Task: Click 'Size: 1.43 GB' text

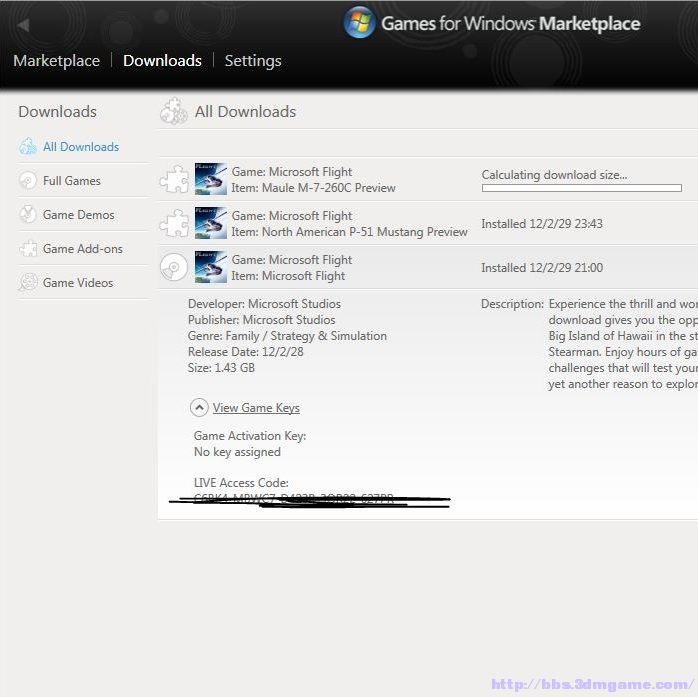Action: (221, 368)
